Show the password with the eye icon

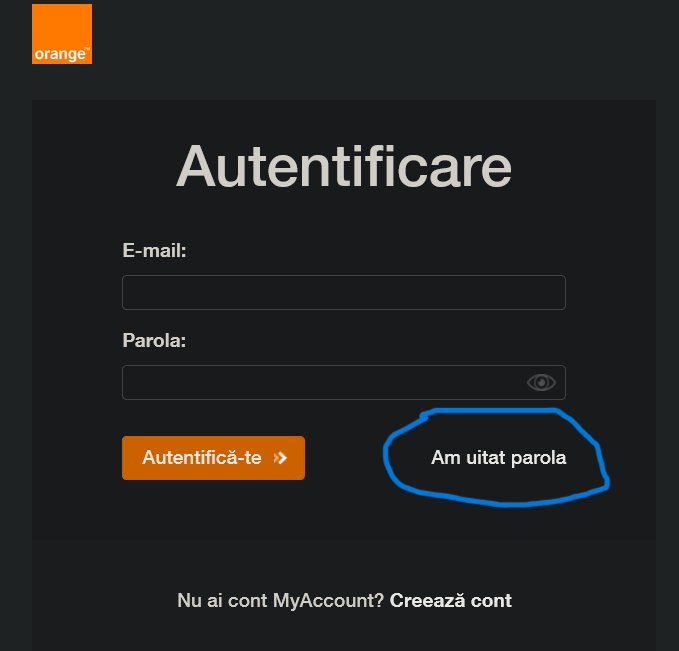541,382
